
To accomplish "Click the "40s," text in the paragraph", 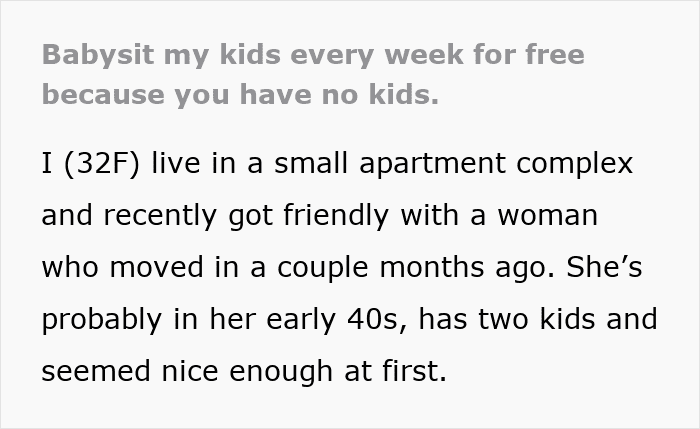I will (x=377, y=320).
